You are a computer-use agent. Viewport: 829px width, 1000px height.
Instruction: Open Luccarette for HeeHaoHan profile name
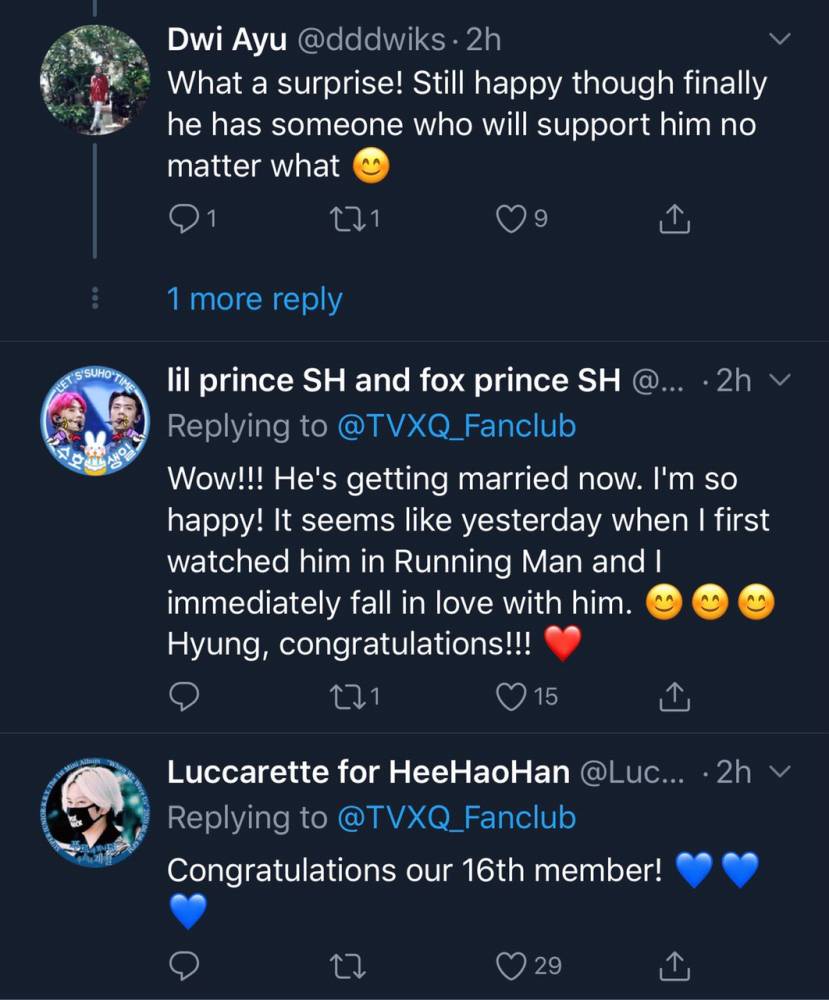point(368,773)
